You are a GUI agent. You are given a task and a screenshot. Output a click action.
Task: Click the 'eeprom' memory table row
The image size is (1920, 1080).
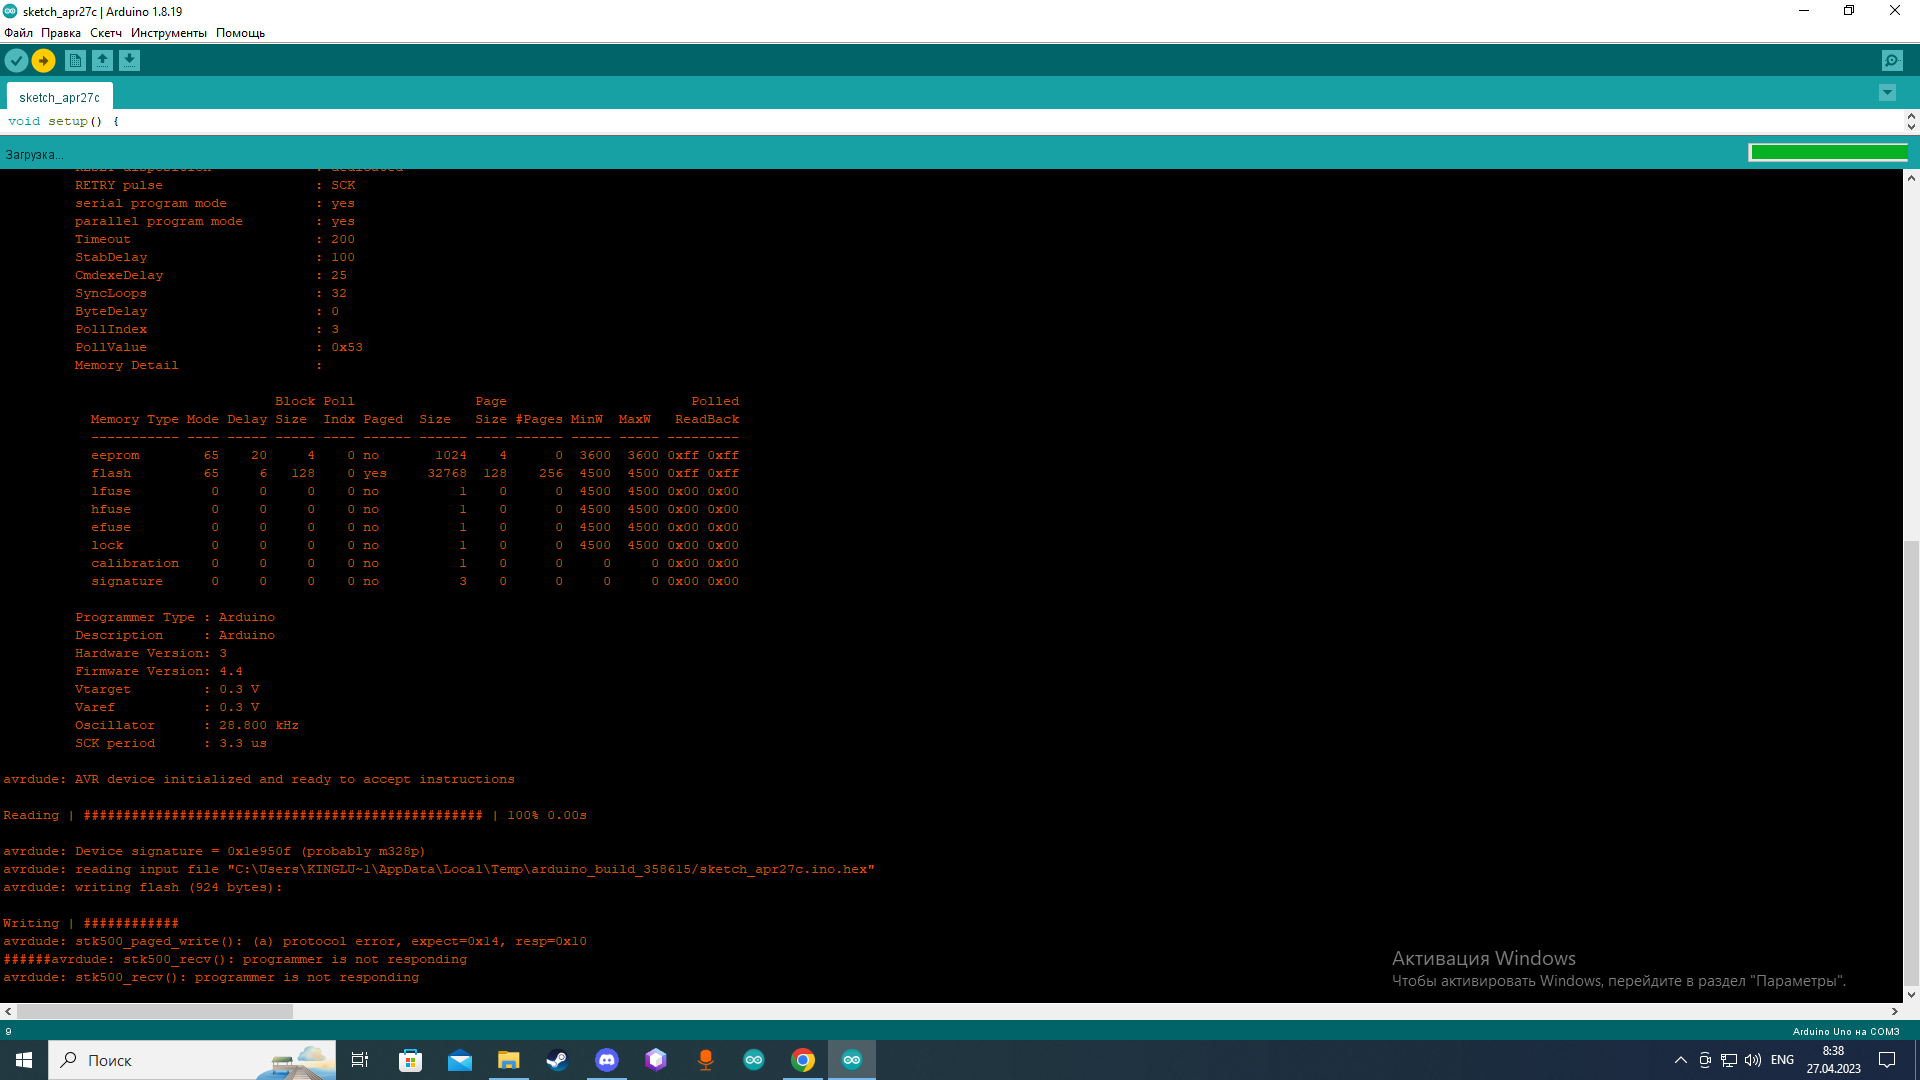(x=415, y=456)
